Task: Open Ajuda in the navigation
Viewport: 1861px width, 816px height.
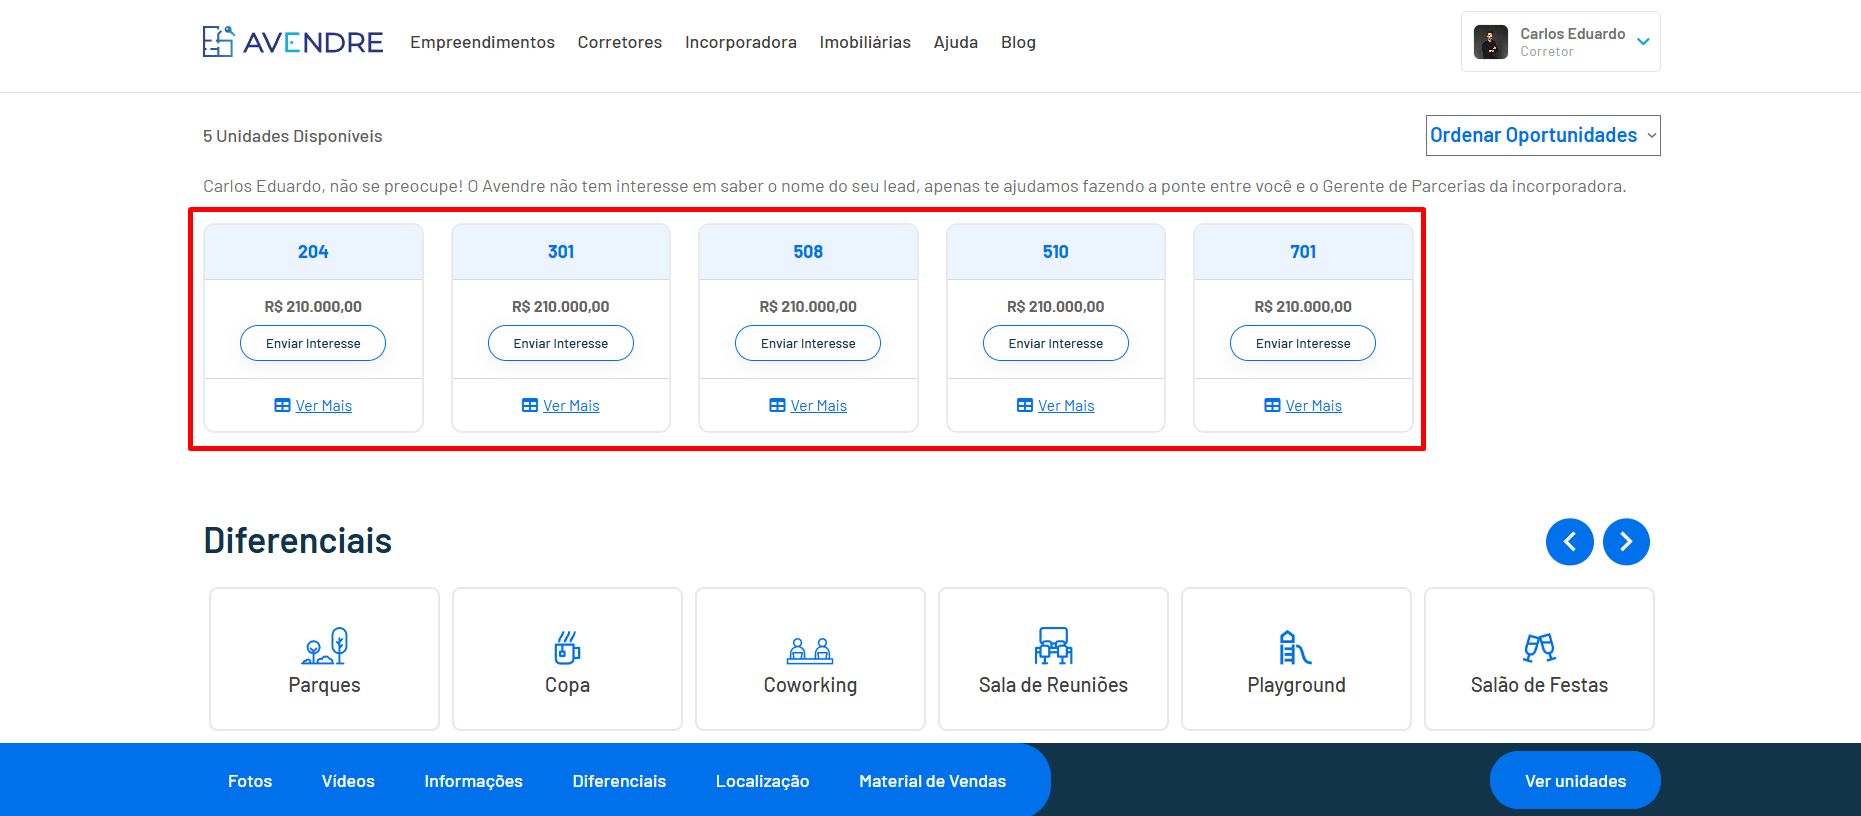Action: 956,42
